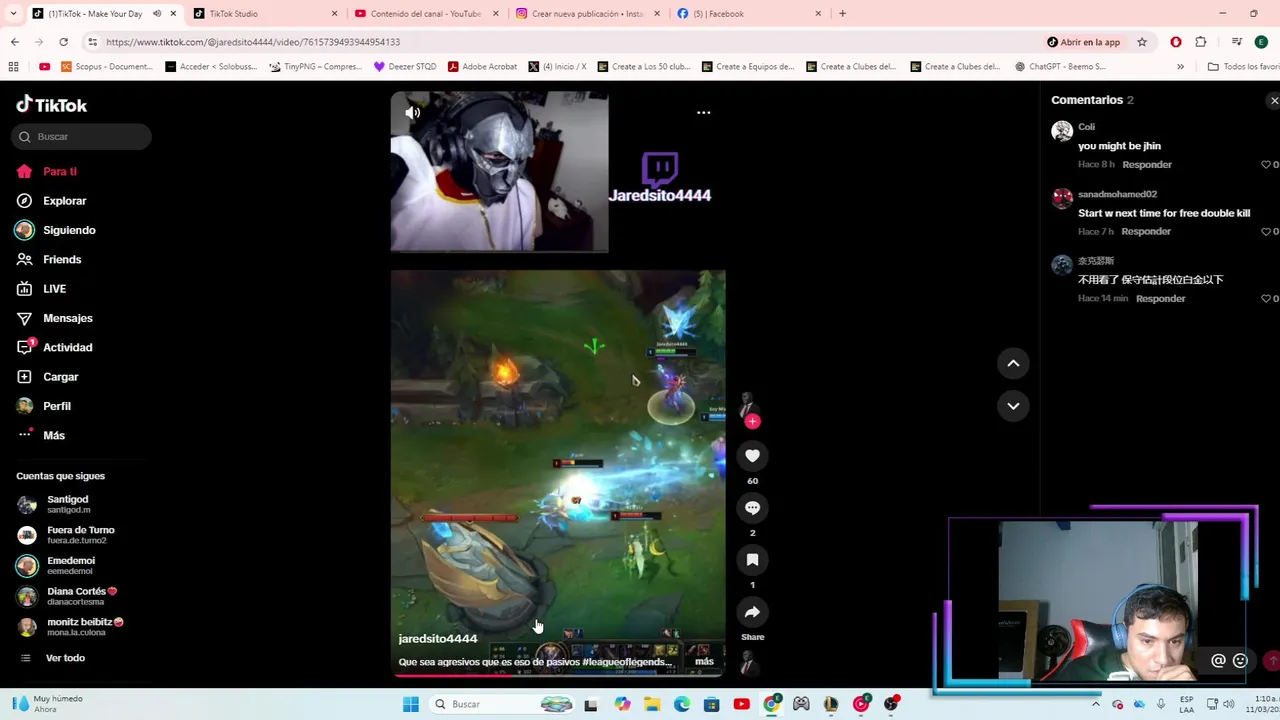Reply to sanadmohamed02's comment
The width and height of the screenshot is (1280, 720).
point(1146,231)
